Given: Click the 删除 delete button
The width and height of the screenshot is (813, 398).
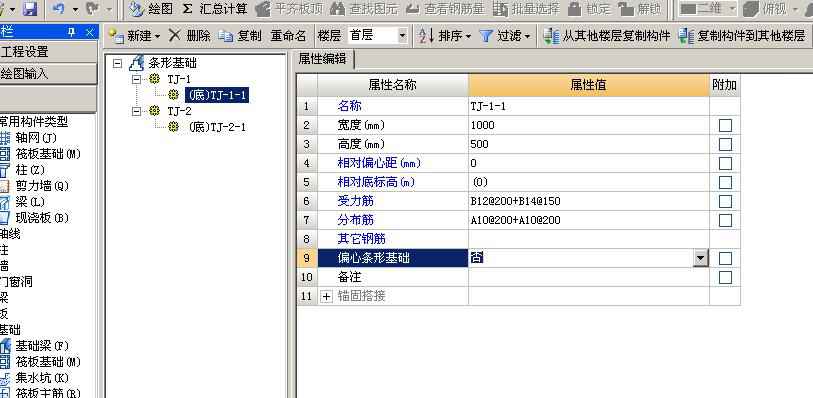Looking at the screenshot, I should tap(190, 36).
